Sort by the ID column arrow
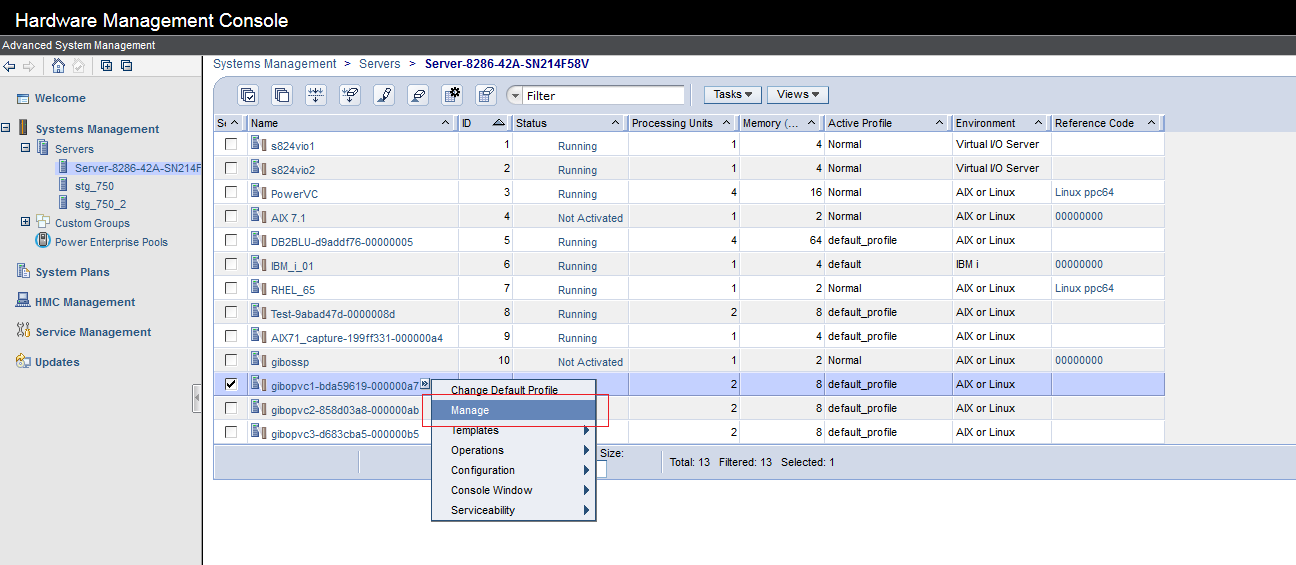 [x=498, y=123]
